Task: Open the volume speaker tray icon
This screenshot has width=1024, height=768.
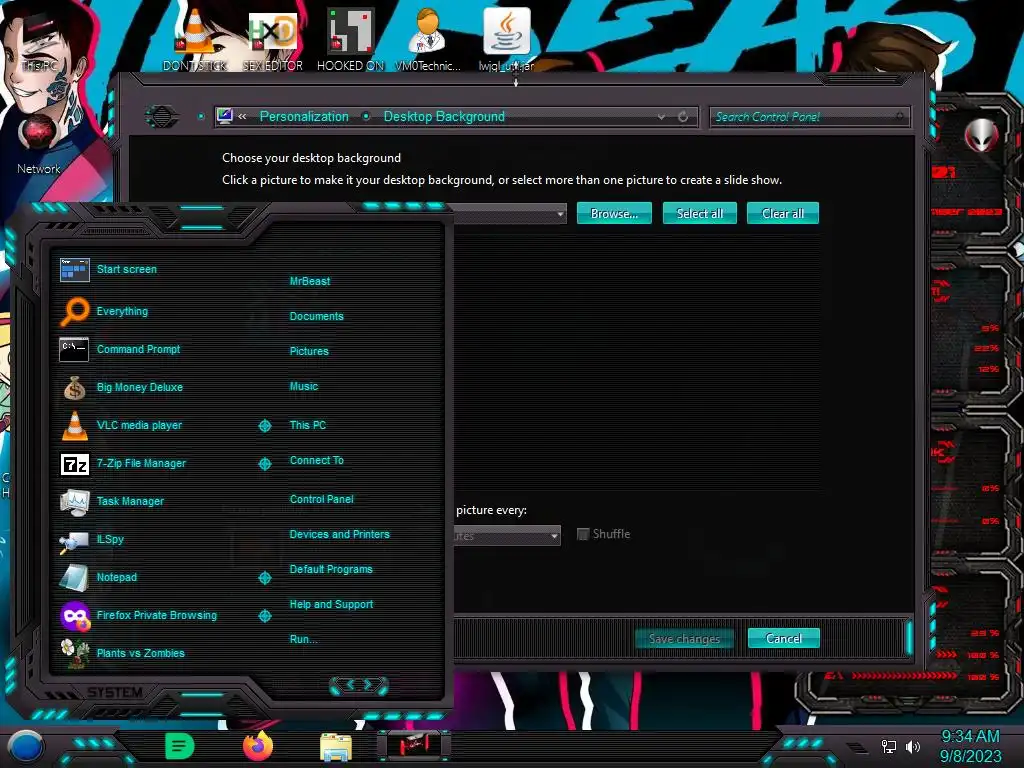Action: click(x=913, y=746)
